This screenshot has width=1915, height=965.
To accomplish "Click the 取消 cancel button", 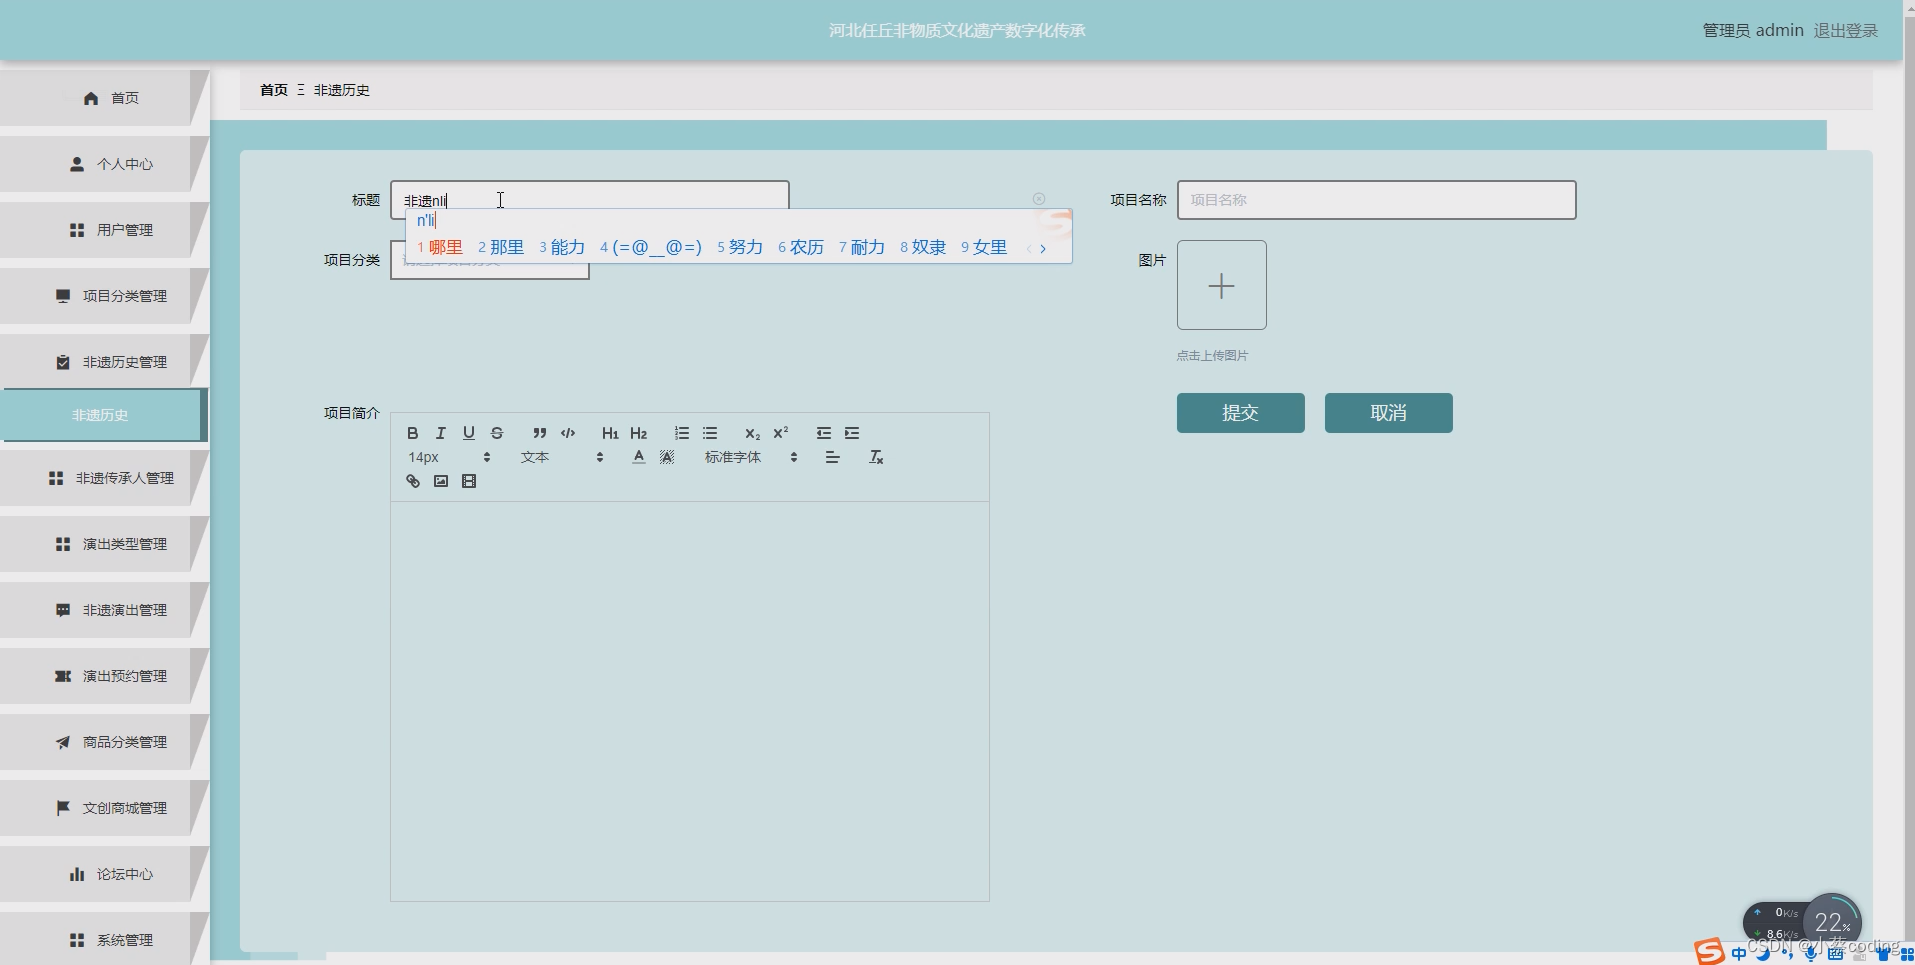I will [1388, 413].
